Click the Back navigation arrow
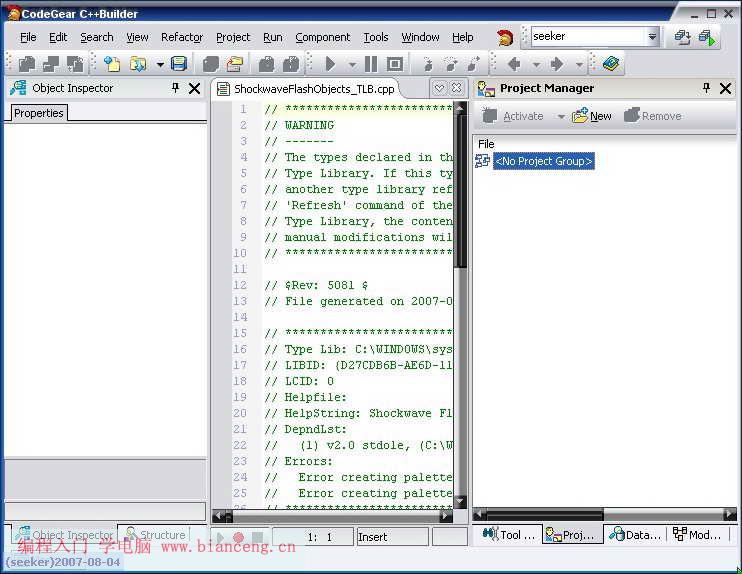The height and width of the screenshot is (574, 742). (x=514, y=64)
